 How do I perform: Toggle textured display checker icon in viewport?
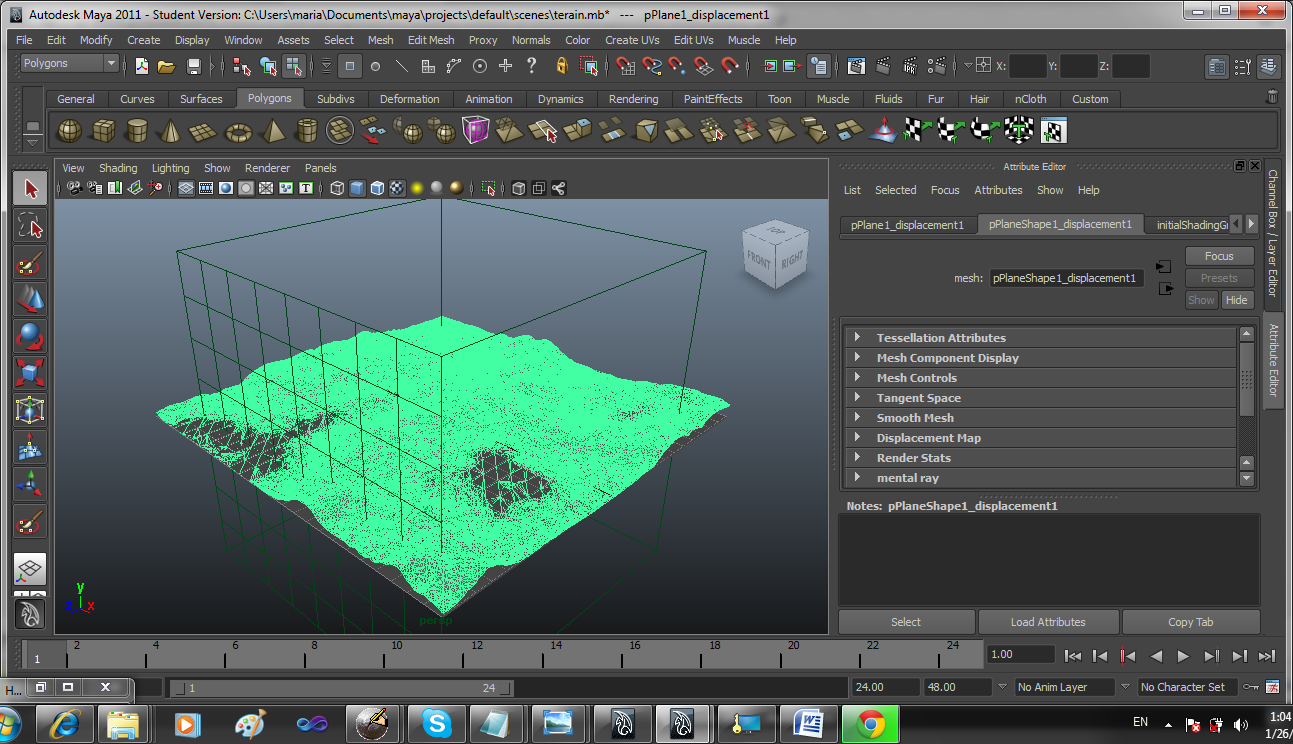(x=397, y=188)
